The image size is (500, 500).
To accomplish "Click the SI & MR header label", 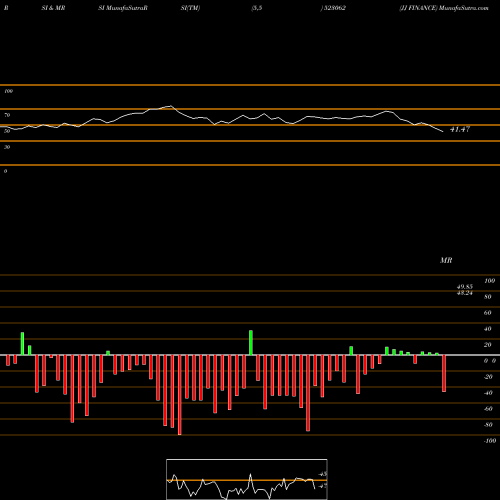I will point(53,8).
